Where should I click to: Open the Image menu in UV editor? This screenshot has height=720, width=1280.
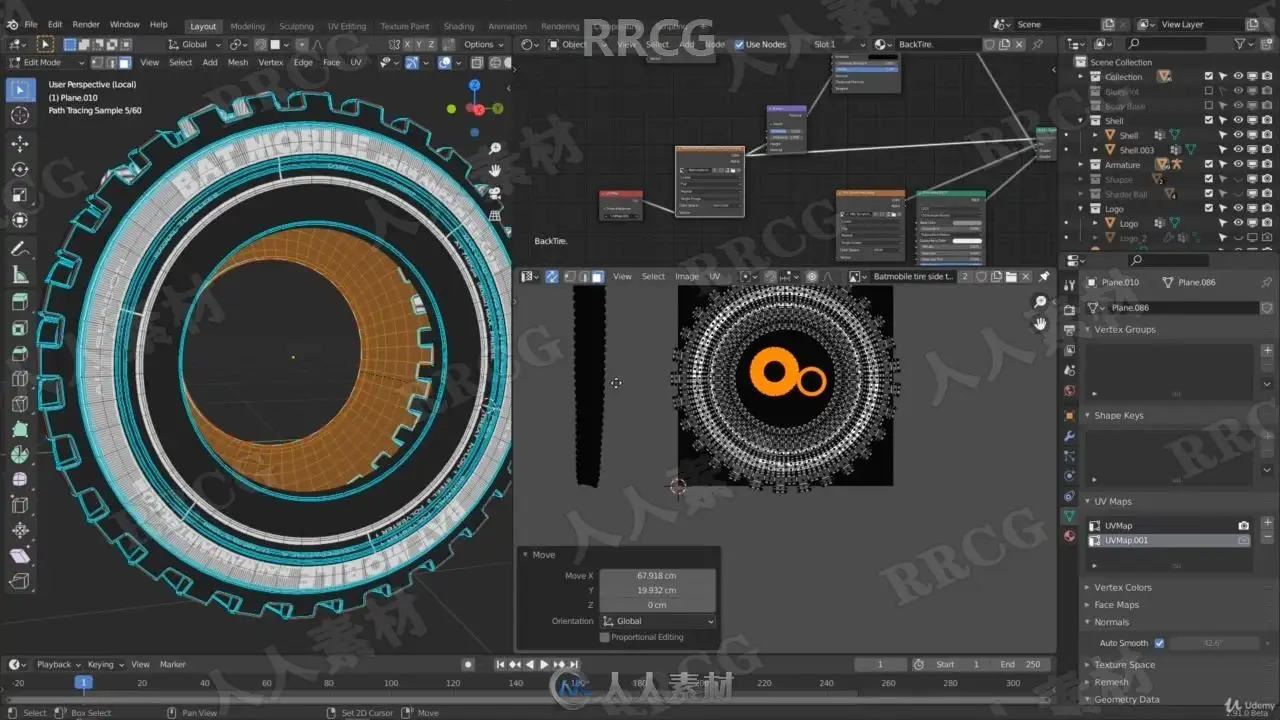pos(686,276)
